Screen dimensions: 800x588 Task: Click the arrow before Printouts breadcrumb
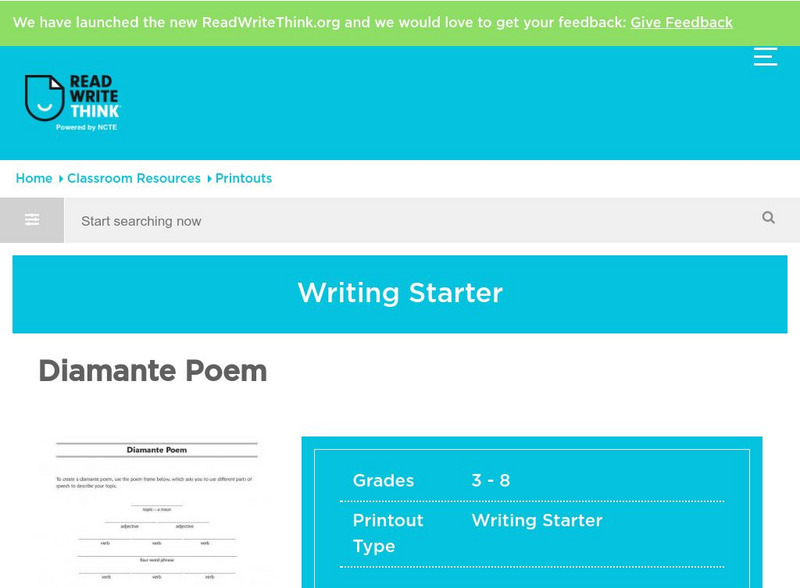coord(209,179)
